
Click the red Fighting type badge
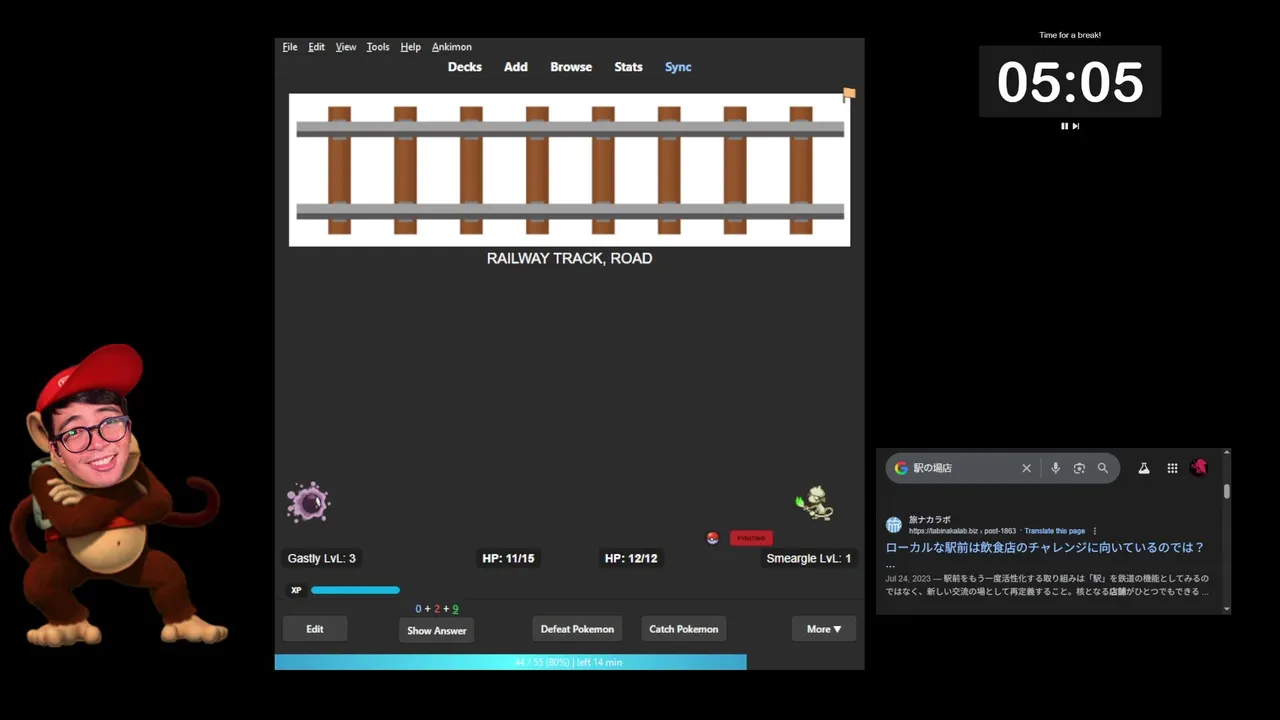coord(751,538)
